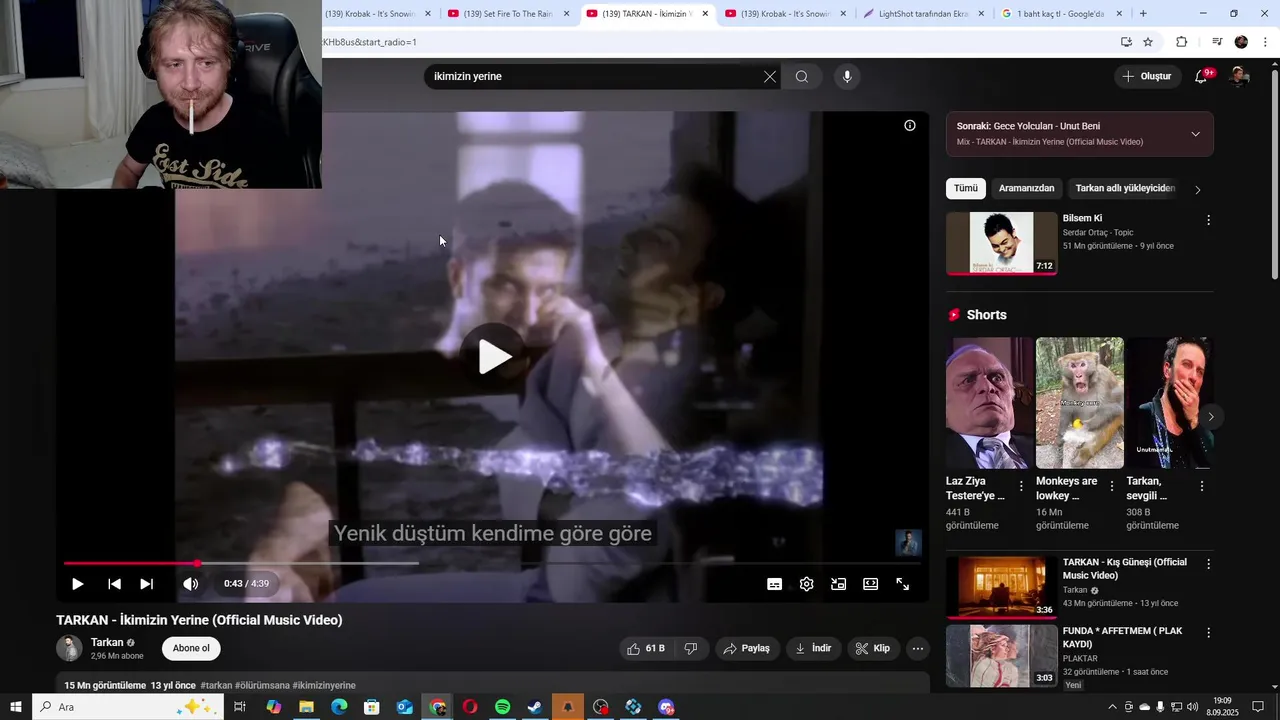Seek using the video progress bar
Image resolution: width=1280 pixels, height=720 pixels.
pyautogui.click(x=492, y=564)
